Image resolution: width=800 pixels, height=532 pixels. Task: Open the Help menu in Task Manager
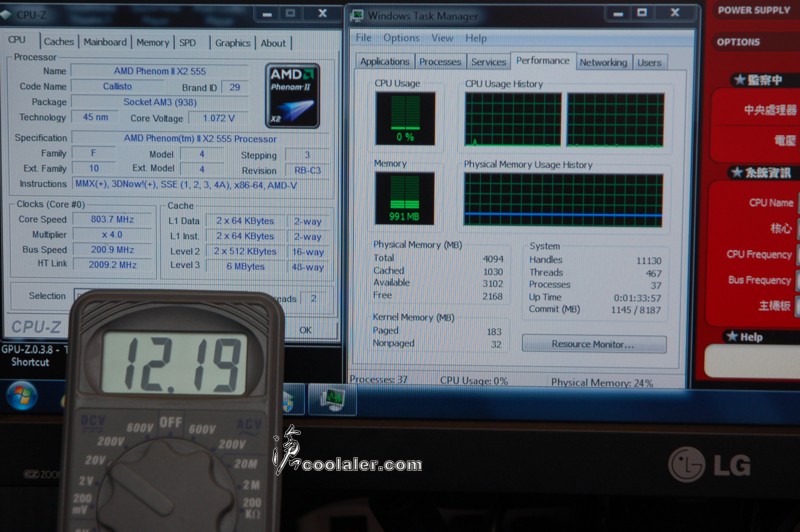(476, 38)
